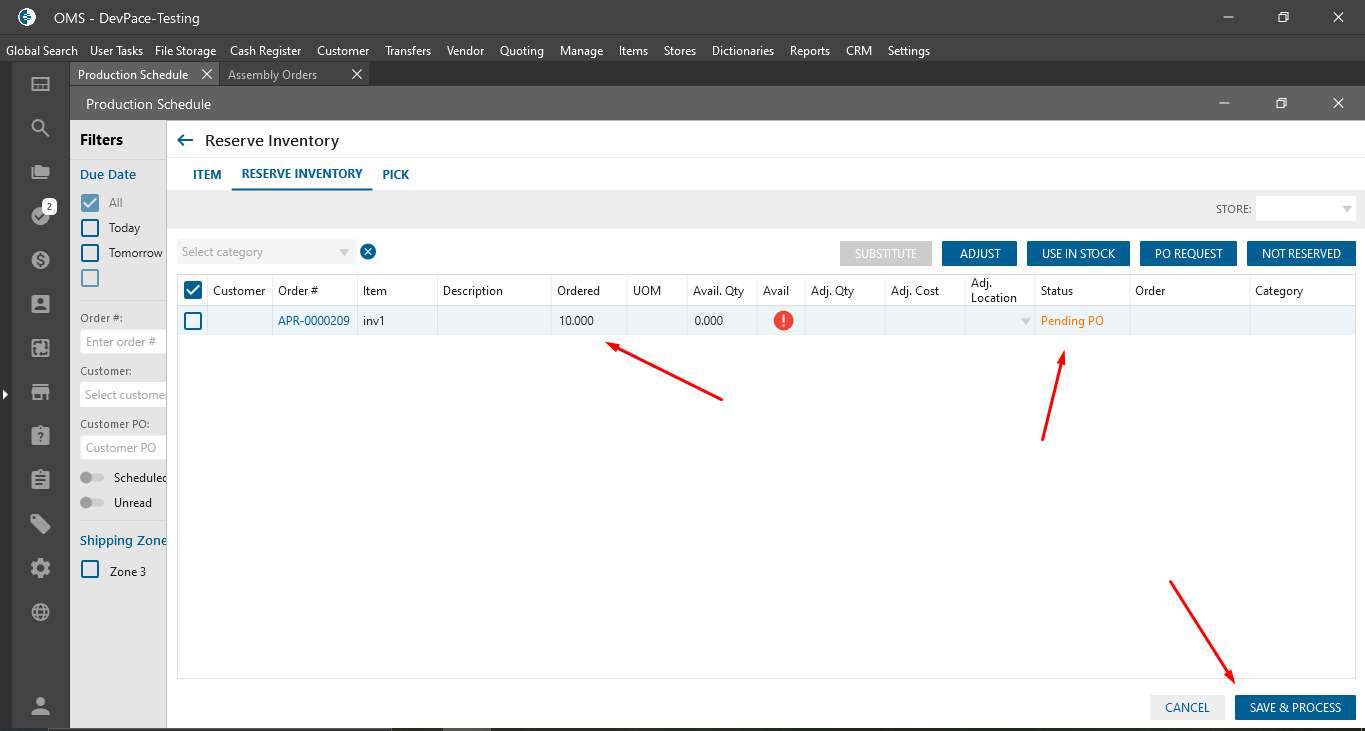This screenshot has width=1365, height=731.
Task: Open the Select category dropdown
Action: click(x=266, y=252)
